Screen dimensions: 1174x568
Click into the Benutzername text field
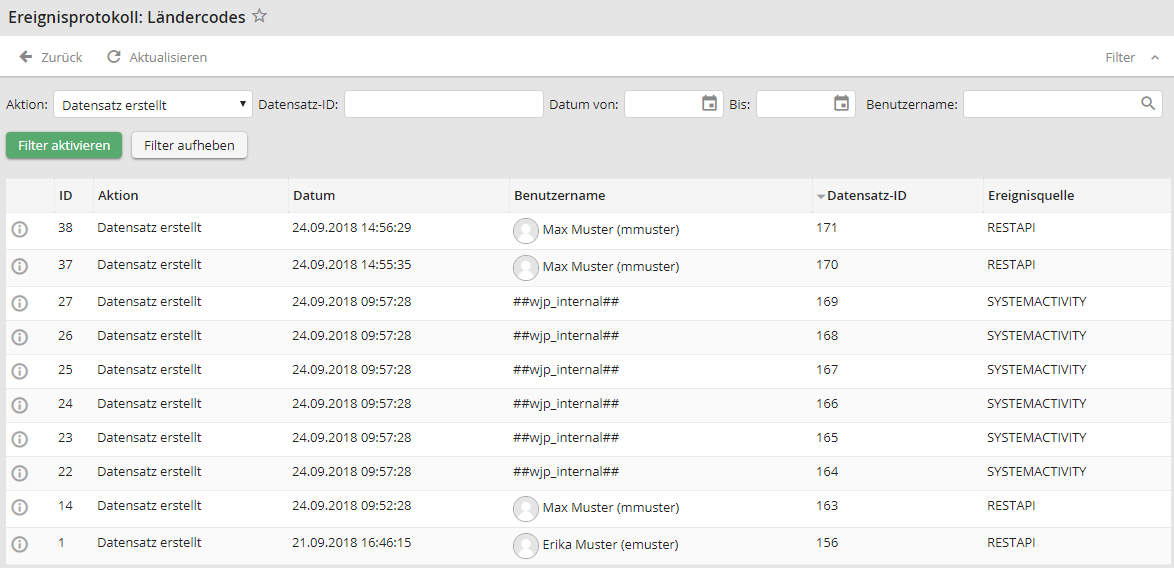click(x=1050, y=104)
